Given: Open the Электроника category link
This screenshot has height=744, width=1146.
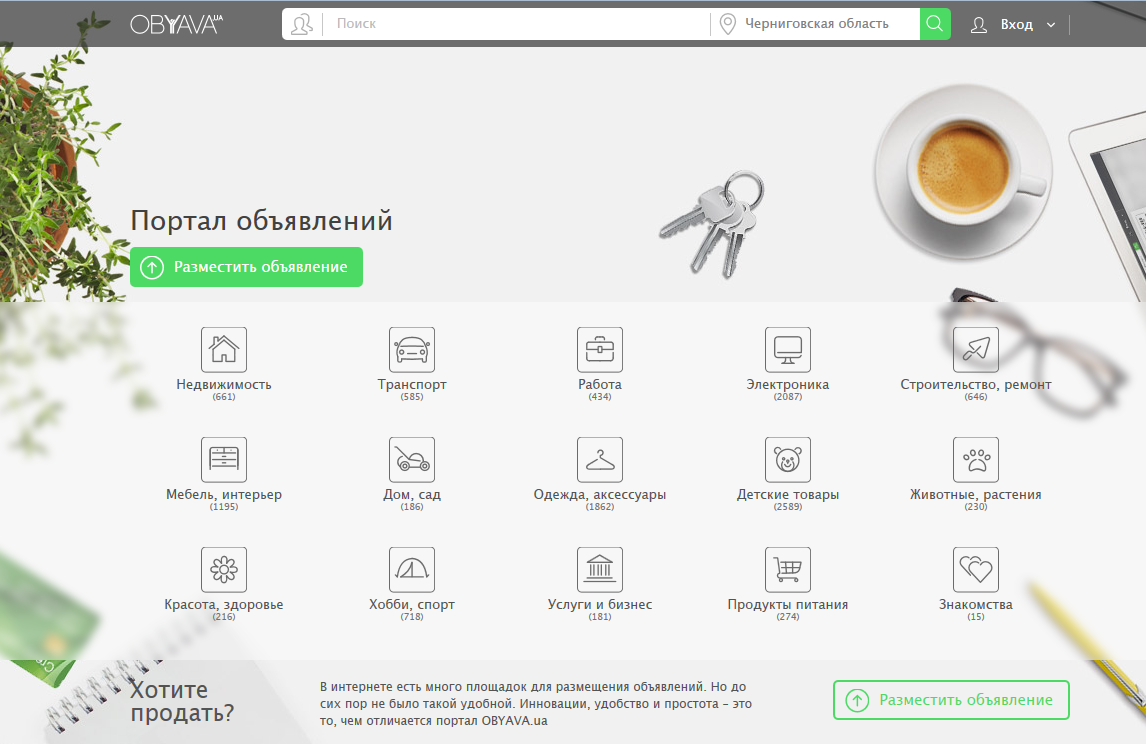Looking at the screenshot, I should click(x=788, y=384).
